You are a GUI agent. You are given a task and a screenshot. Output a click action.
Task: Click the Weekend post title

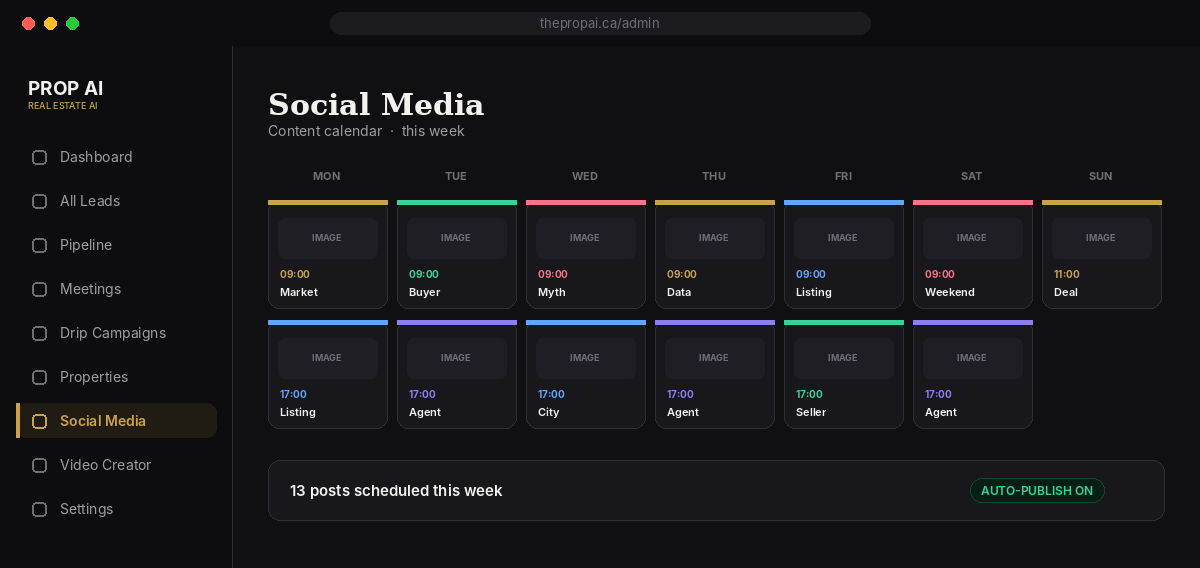point(950,292)
